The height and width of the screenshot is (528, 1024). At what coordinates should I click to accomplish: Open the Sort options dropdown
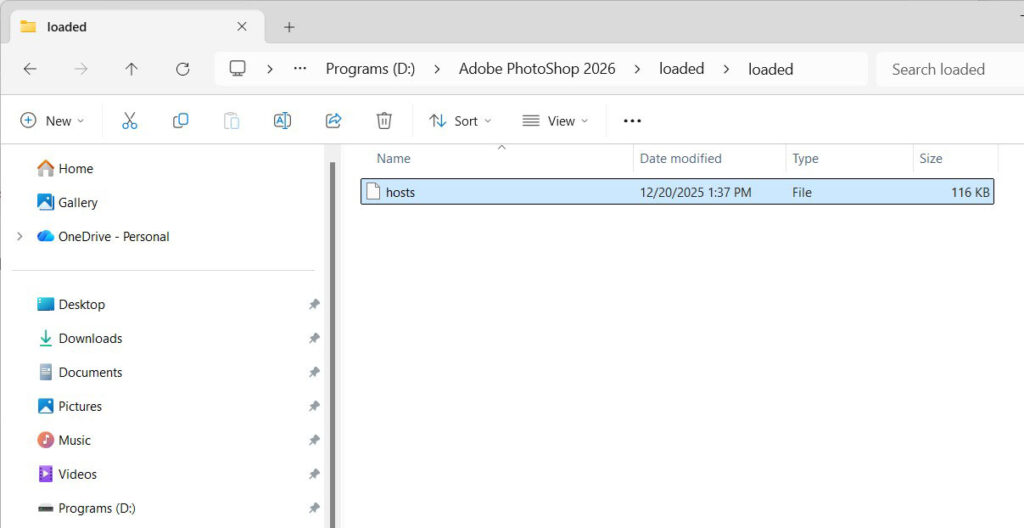click(460, 121)
